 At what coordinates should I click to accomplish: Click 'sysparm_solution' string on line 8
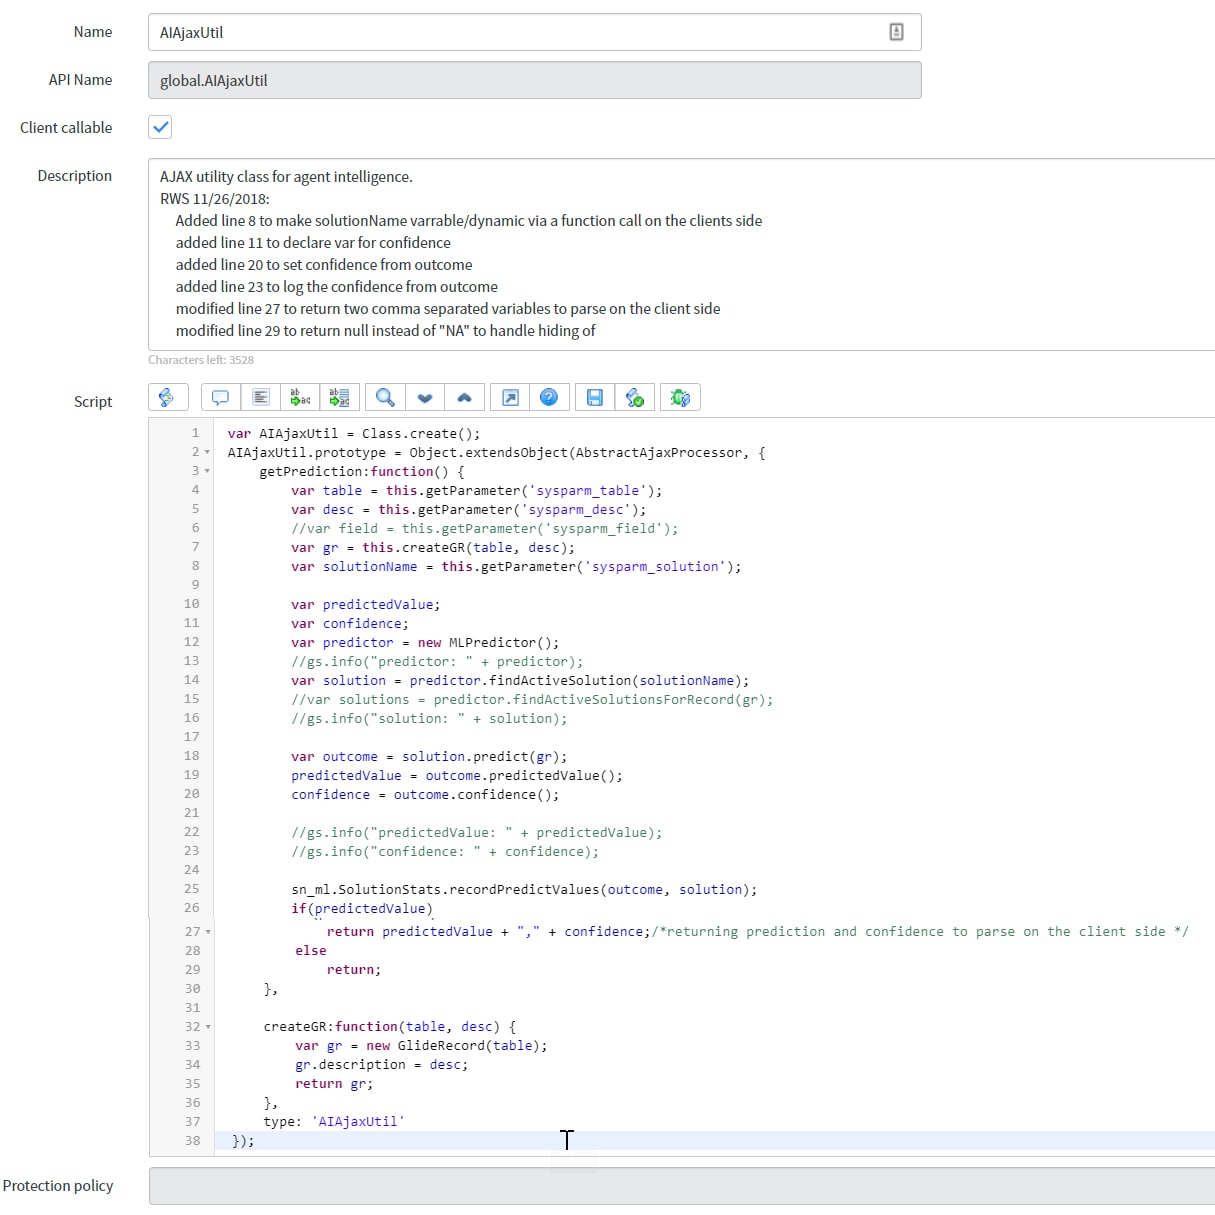pos(655,566)
